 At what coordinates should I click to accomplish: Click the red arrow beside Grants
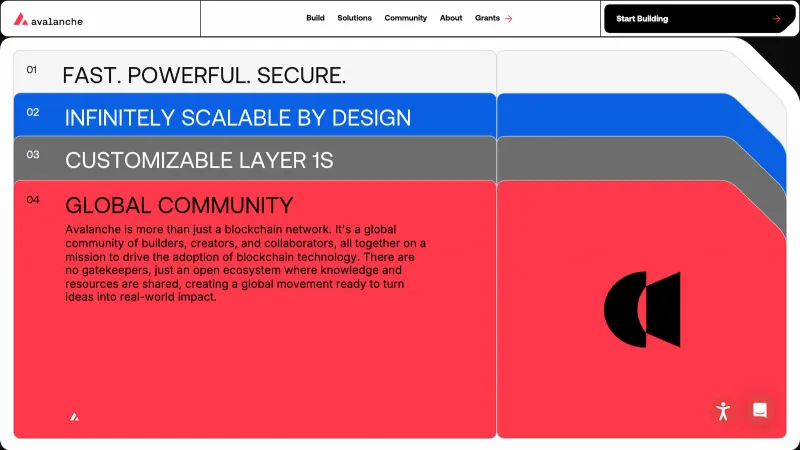(x=508, y=18)
